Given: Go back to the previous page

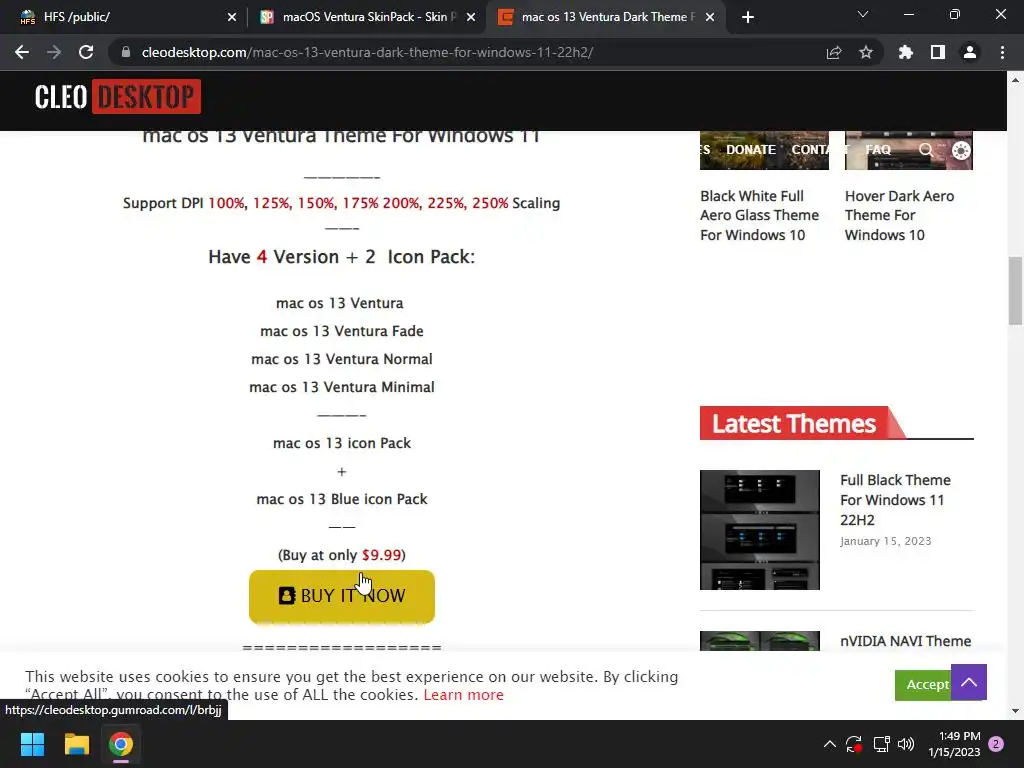Looking at the screenshot, I should coord(22,52).
